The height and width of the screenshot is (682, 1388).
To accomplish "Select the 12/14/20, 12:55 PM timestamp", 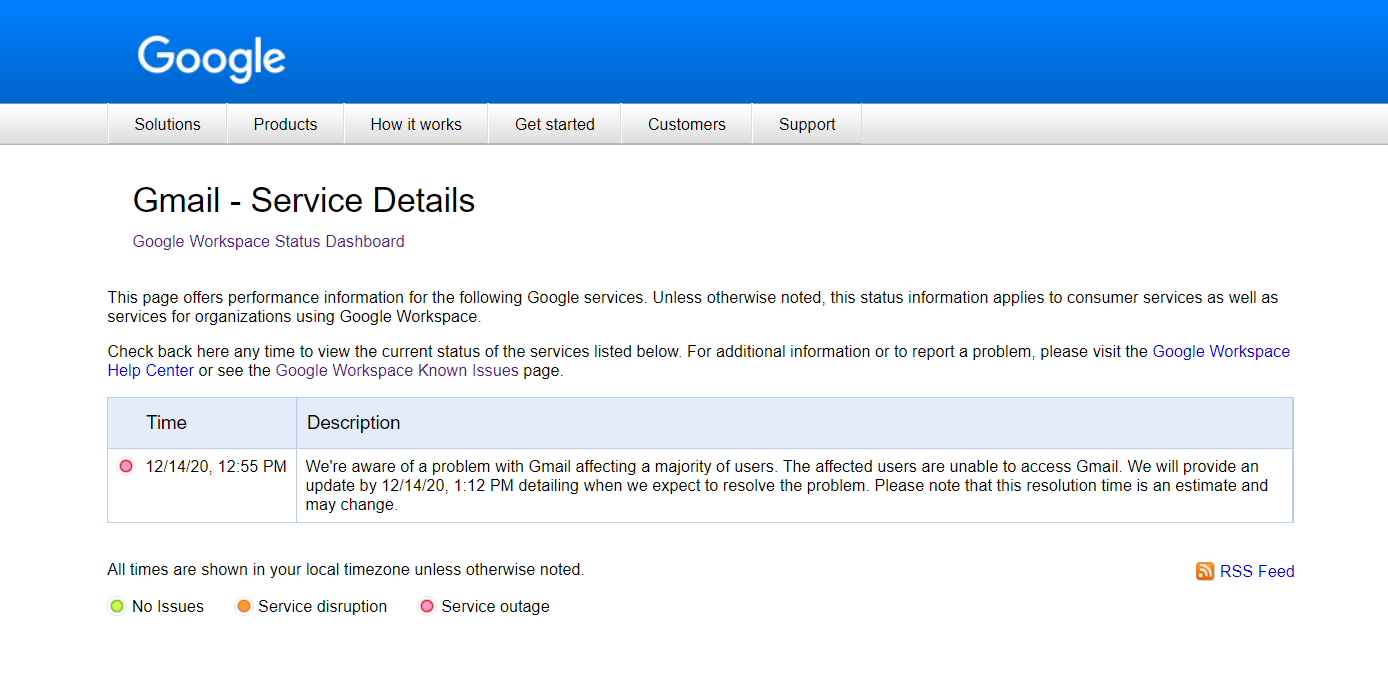I will click(216, 466).
